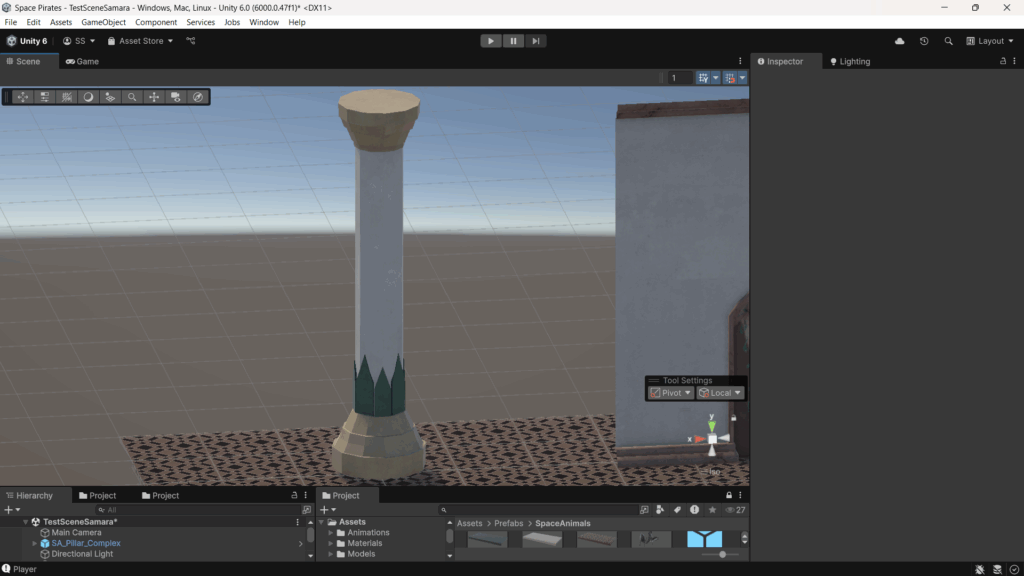
Task: Click the magnifier search icon in top toolbar
Action: pyautogui.click(x=946, y=41)
